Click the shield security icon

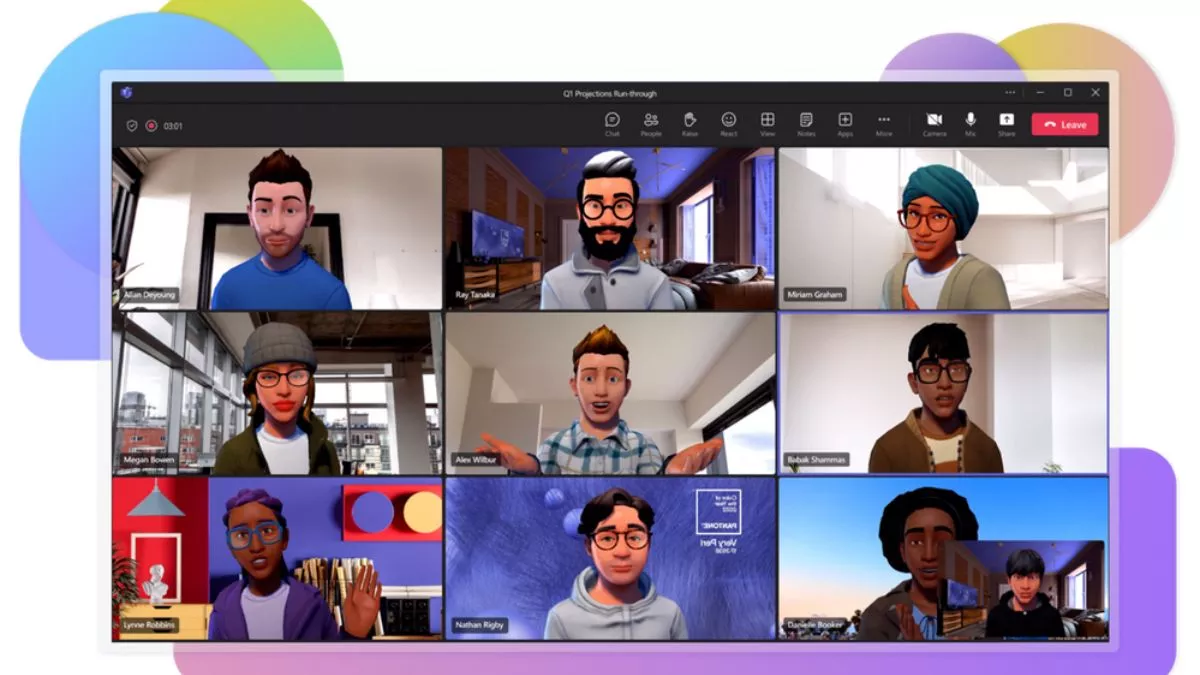click(x=131, y=126)
